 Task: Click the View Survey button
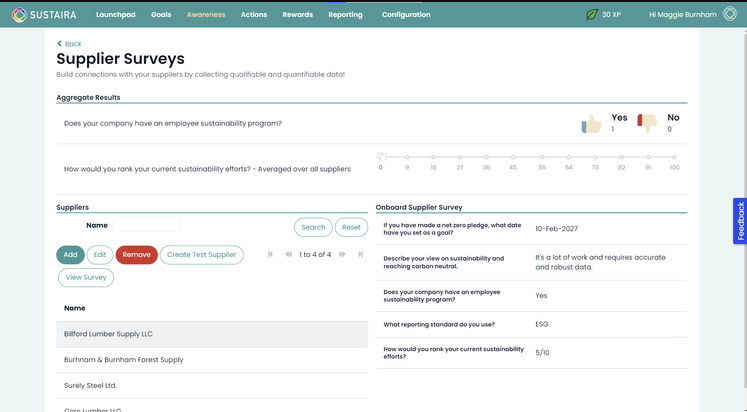(86, 277)
